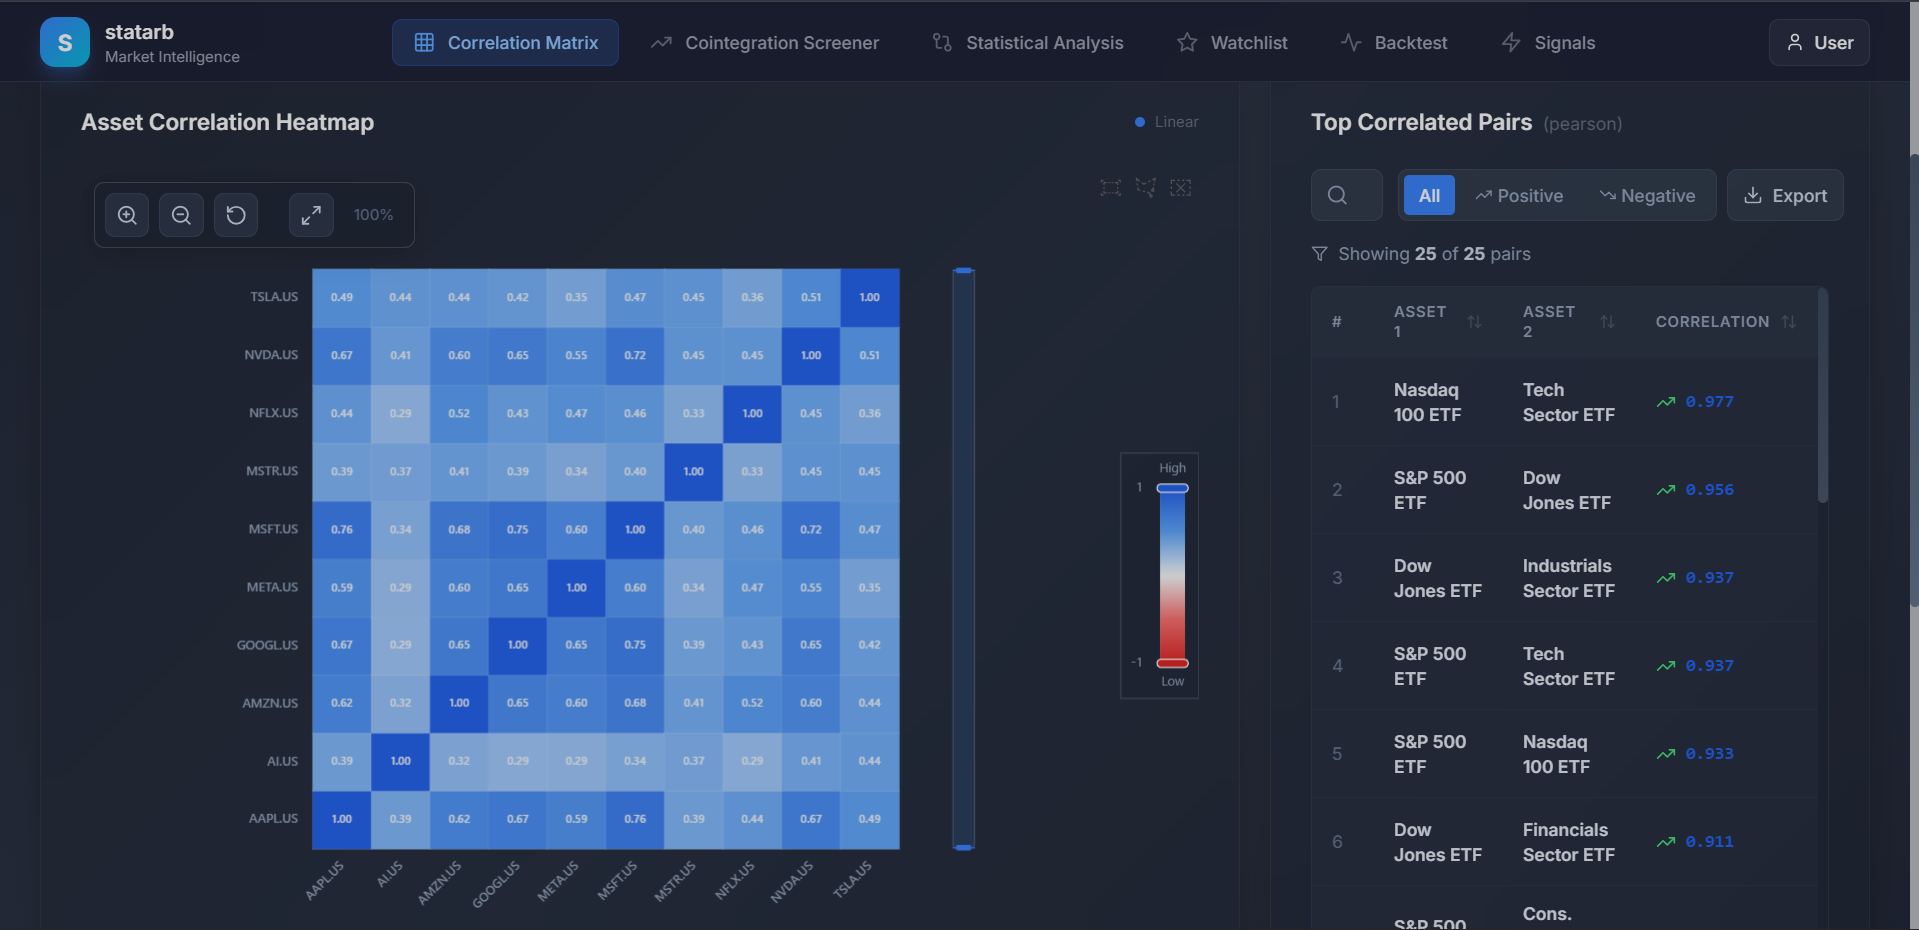
Task: Click the clear selection icon
Action: point(1181,187)
